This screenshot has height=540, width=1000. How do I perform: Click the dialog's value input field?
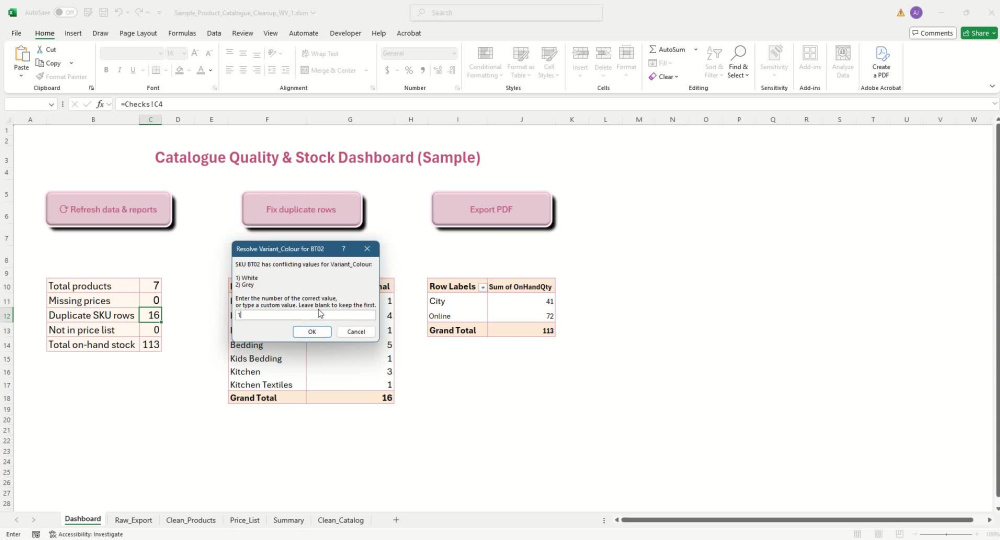pyautogui.click(x=305, y=315)
